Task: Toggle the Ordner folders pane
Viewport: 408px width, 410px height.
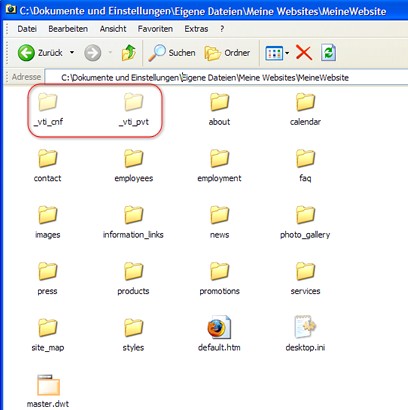Action: 227,53
